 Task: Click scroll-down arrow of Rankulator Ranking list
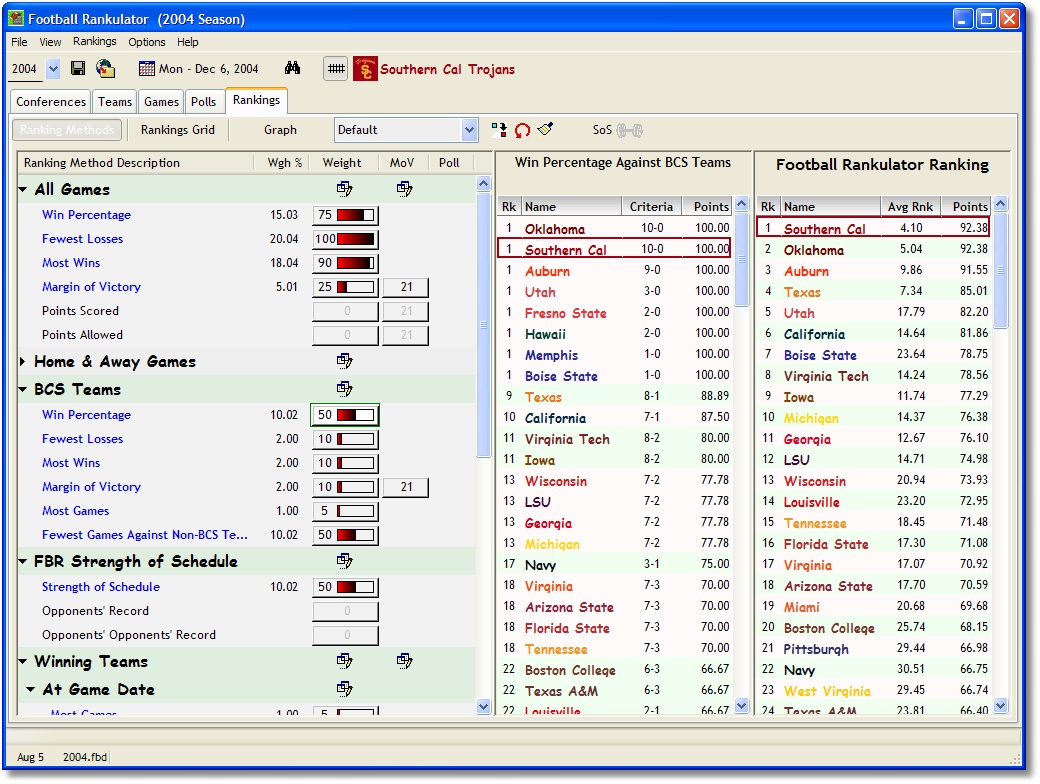1001,706
